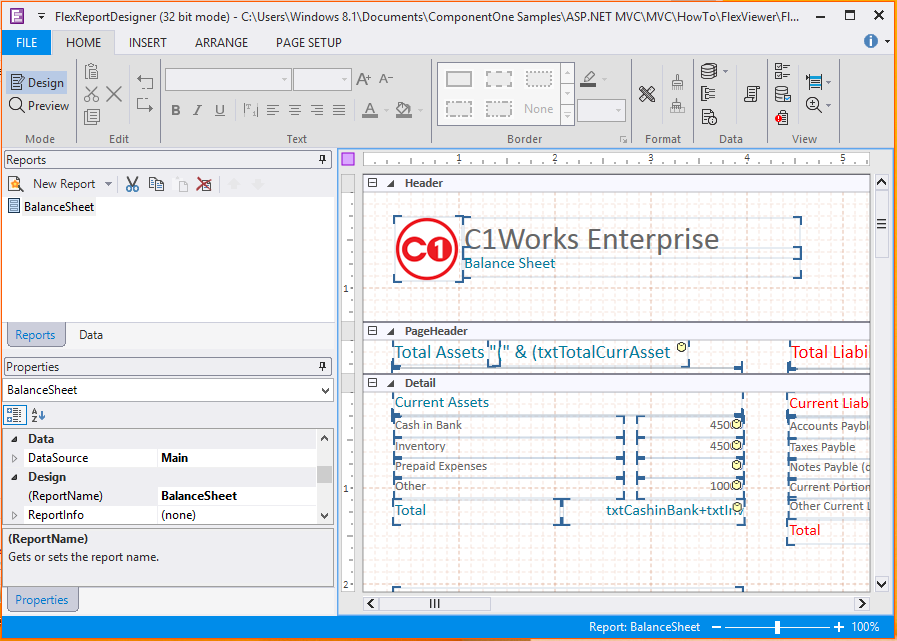Open the font size combo box
The image size is (897, 641).
pyautogui.click(x=322, y=80)
